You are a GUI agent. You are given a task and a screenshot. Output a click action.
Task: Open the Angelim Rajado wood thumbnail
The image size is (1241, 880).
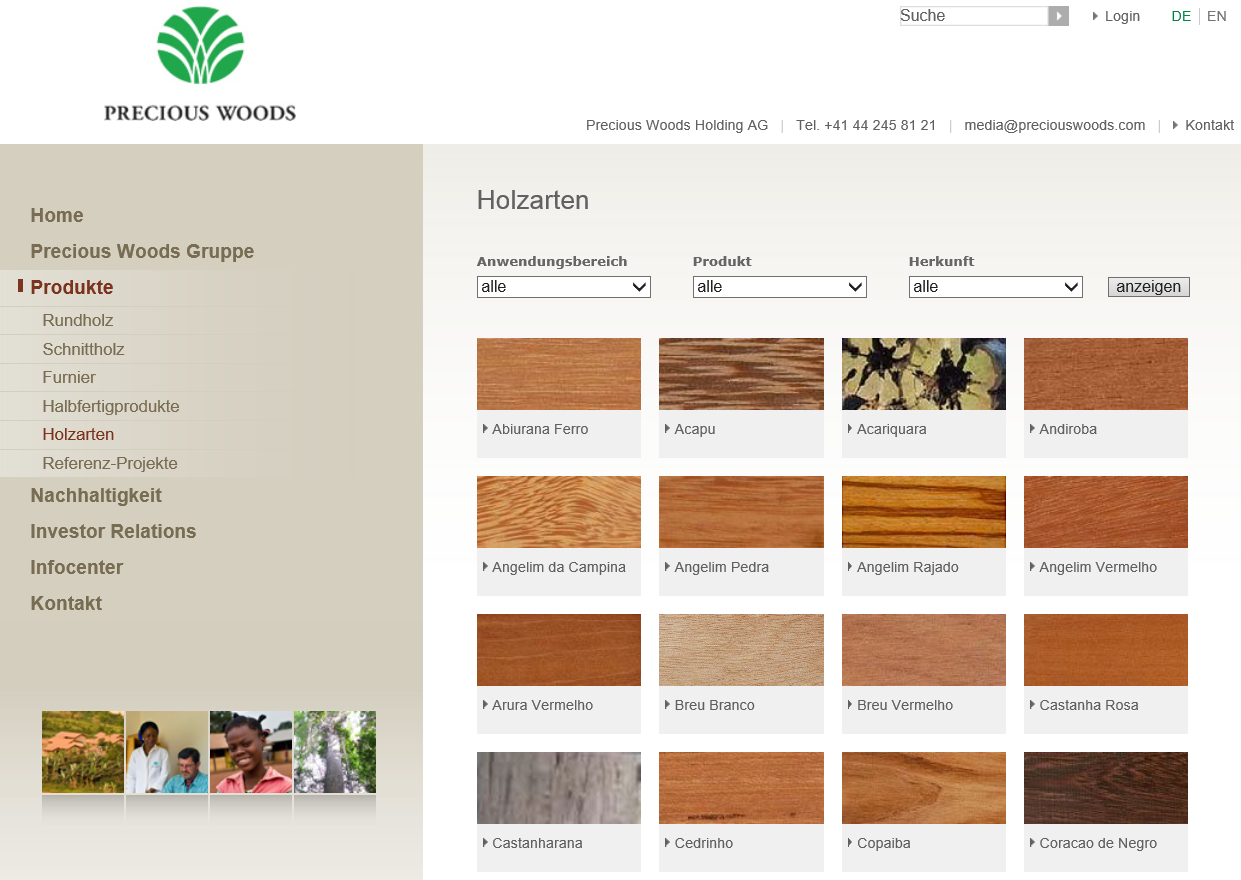tap(924, 512)
